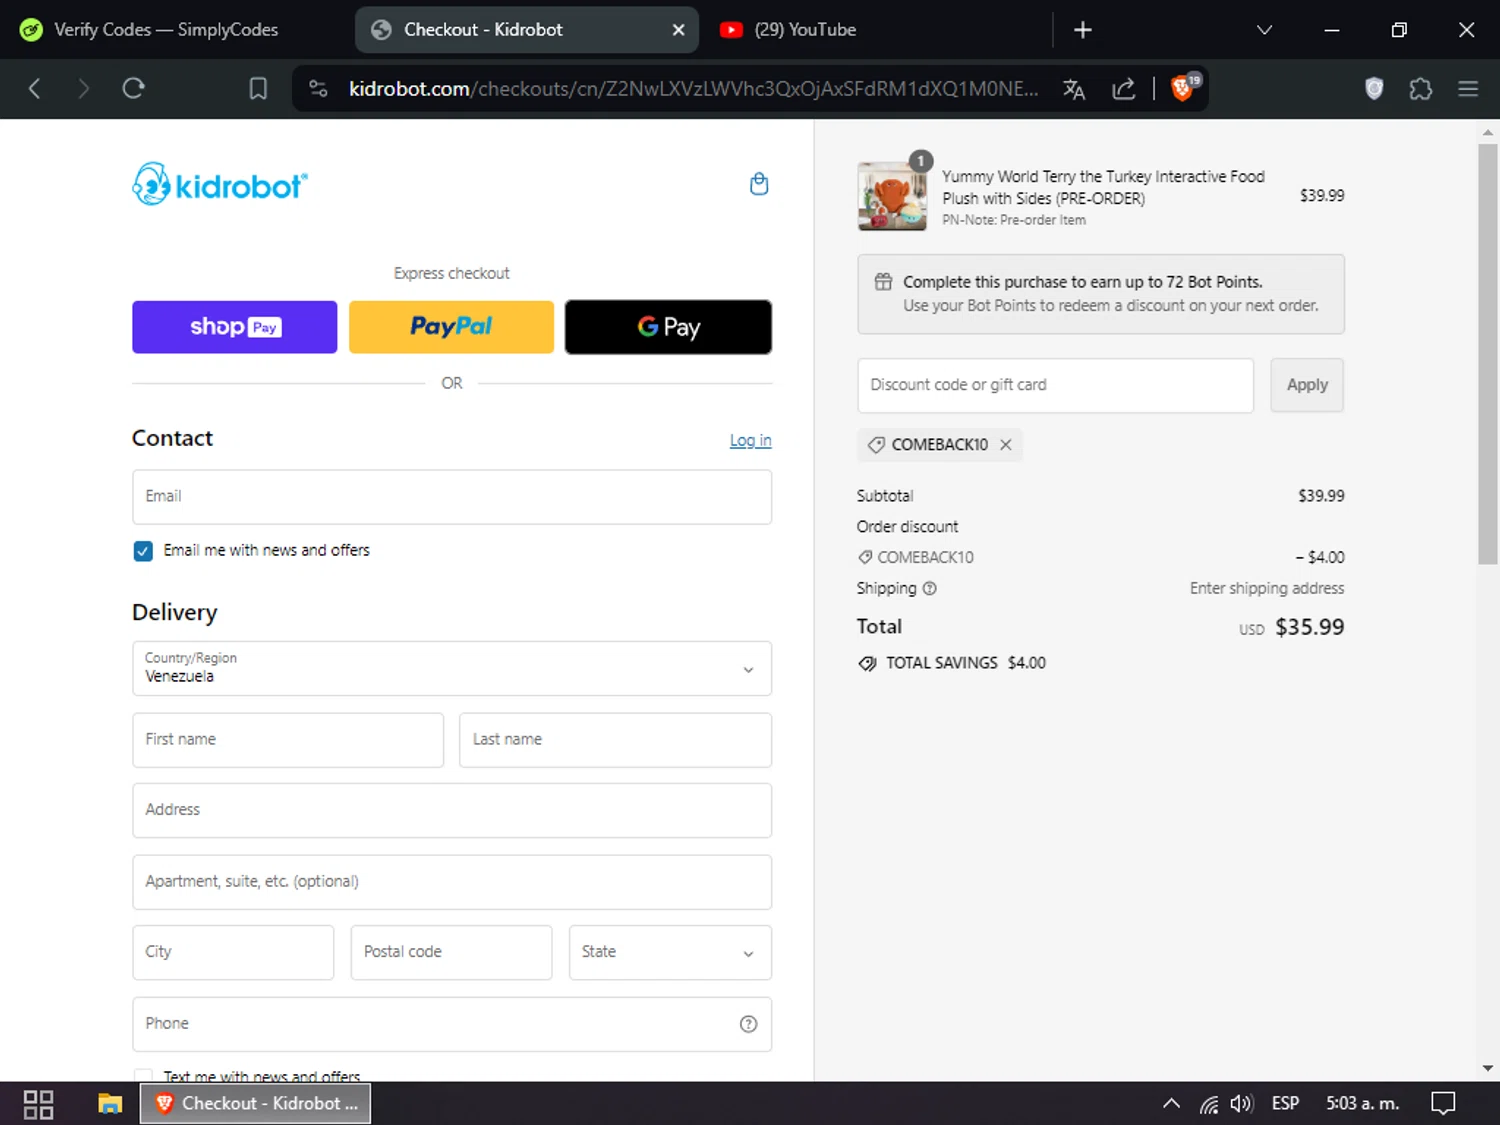This screenshot has height=1125, width=1500.
Task: Open the Brave VPN shield icon
Action: click(1374, 89)
